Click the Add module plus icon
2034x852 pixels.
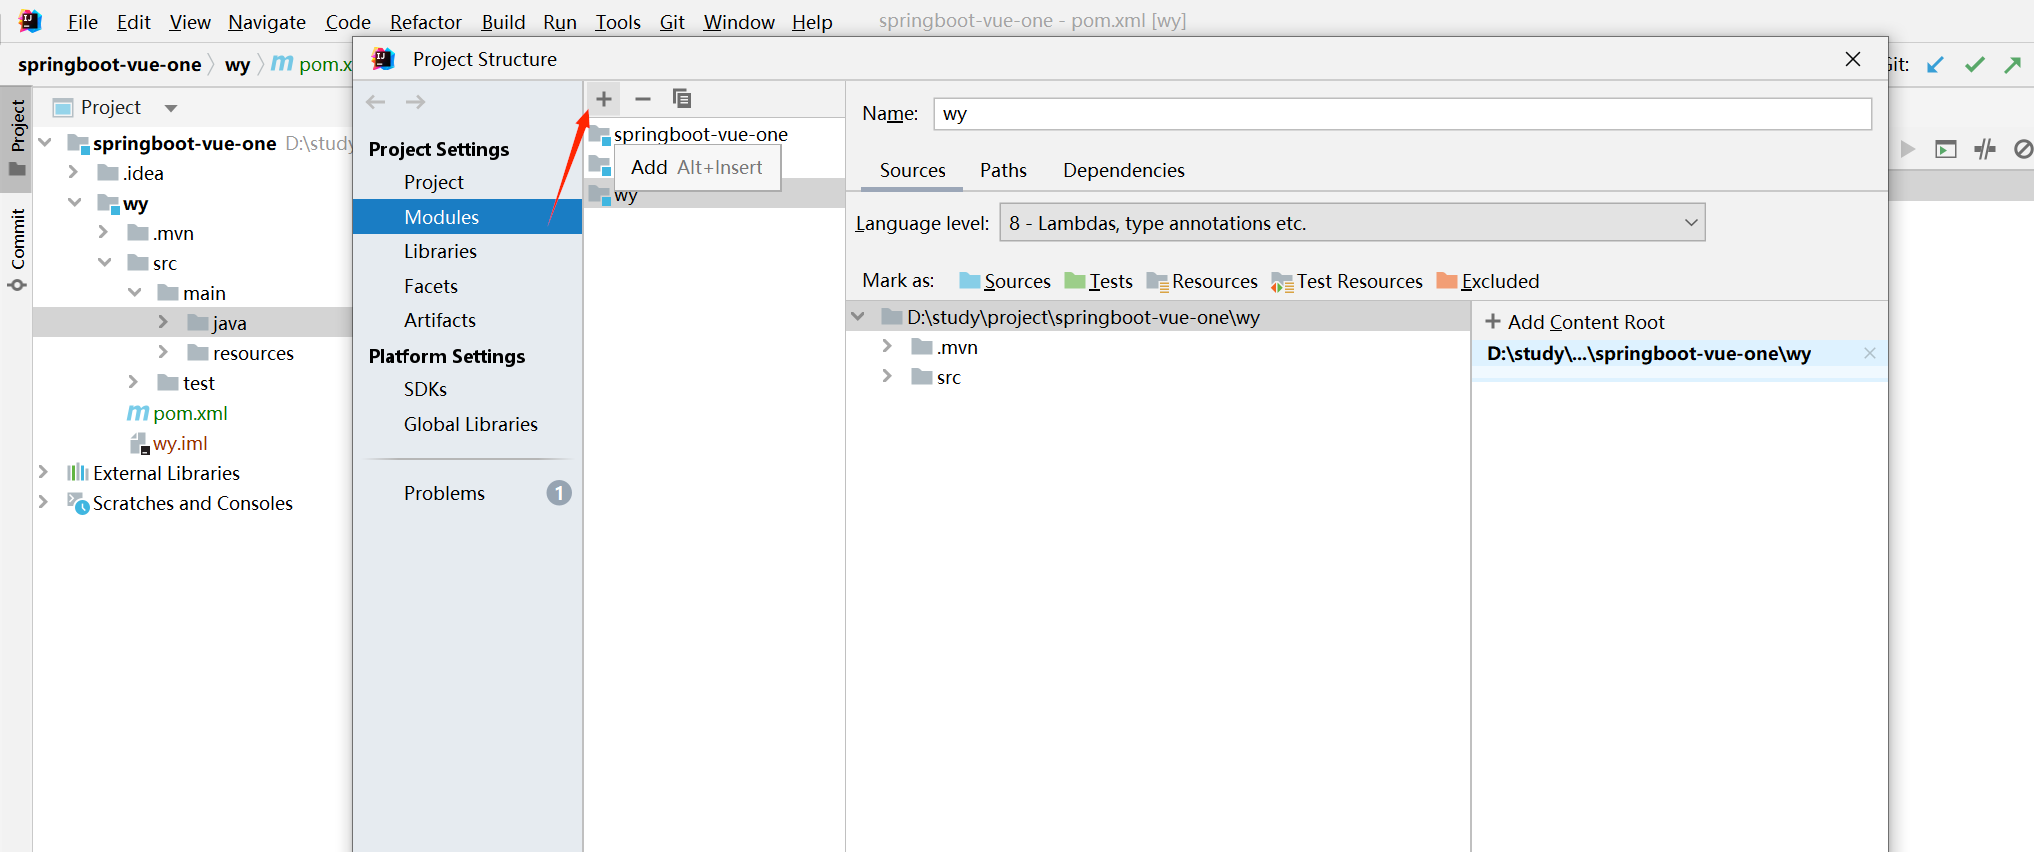603,99
